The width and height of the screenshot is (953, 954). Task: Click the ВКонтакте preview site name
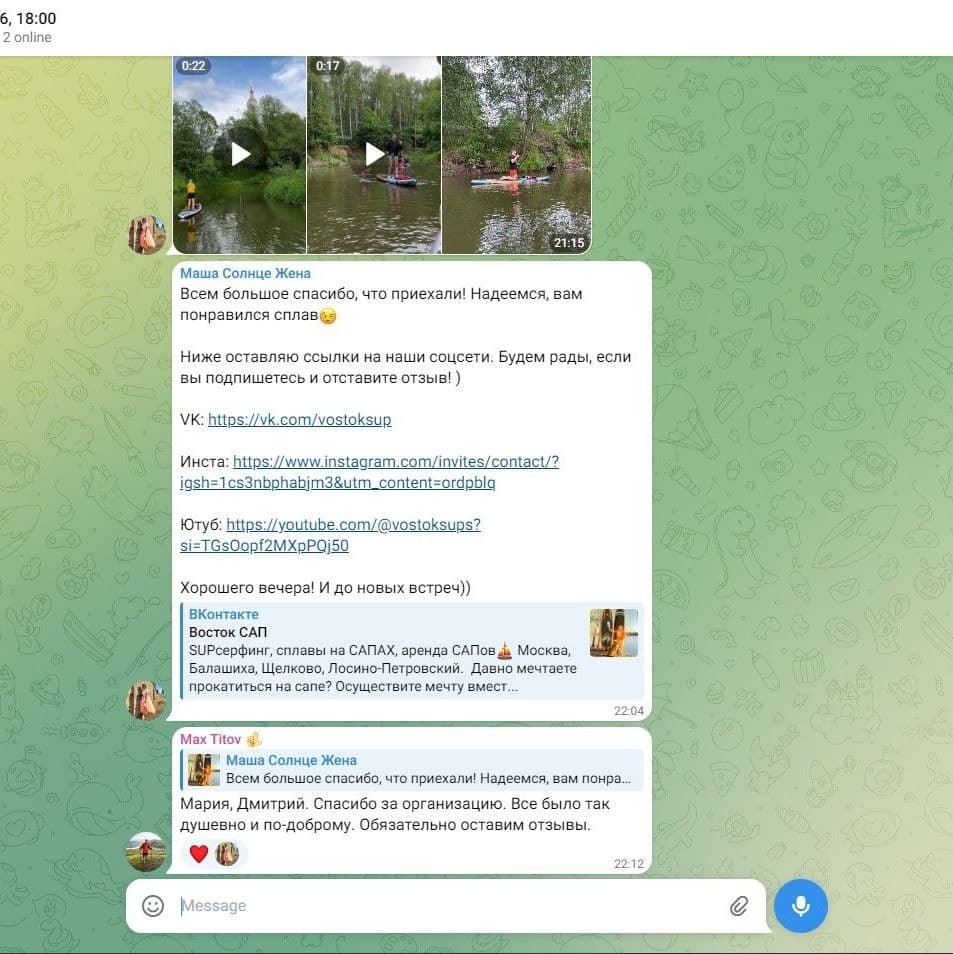223,615
